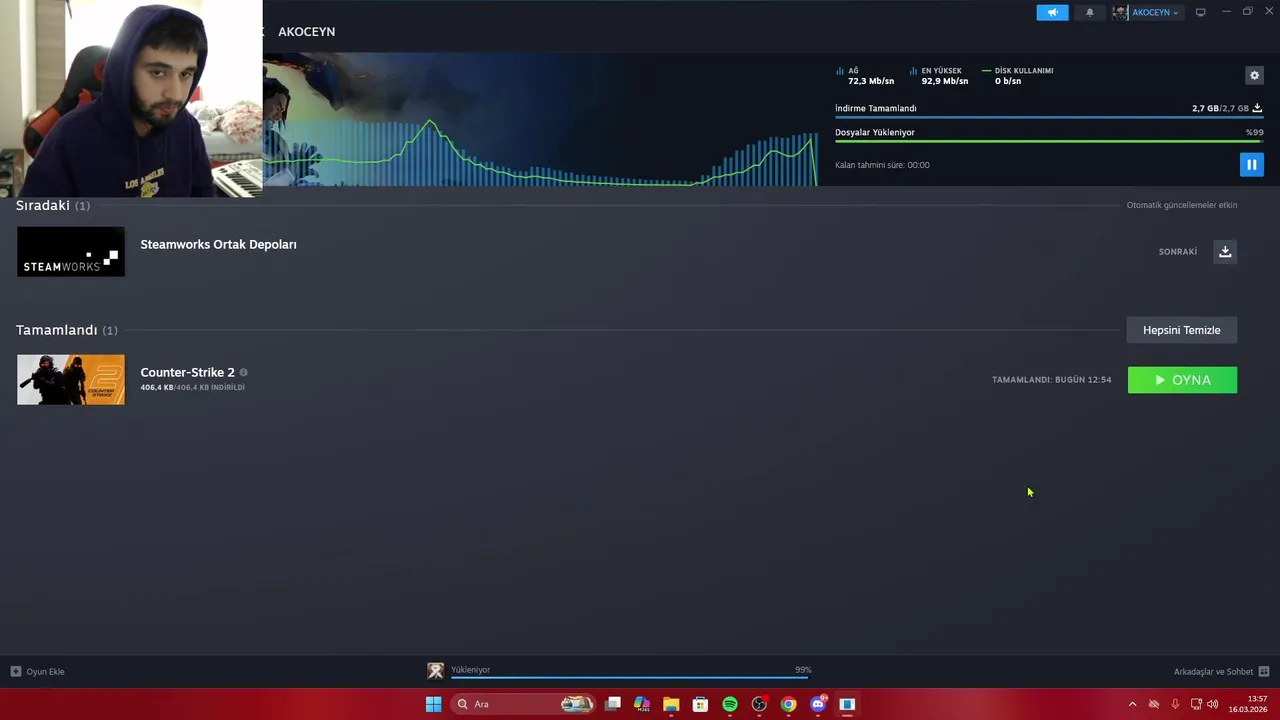The image size is (1280, 720).
Task: Open Steamworks Ortak Depoları title
Action: pyautogui.click(x=218, y=244)
